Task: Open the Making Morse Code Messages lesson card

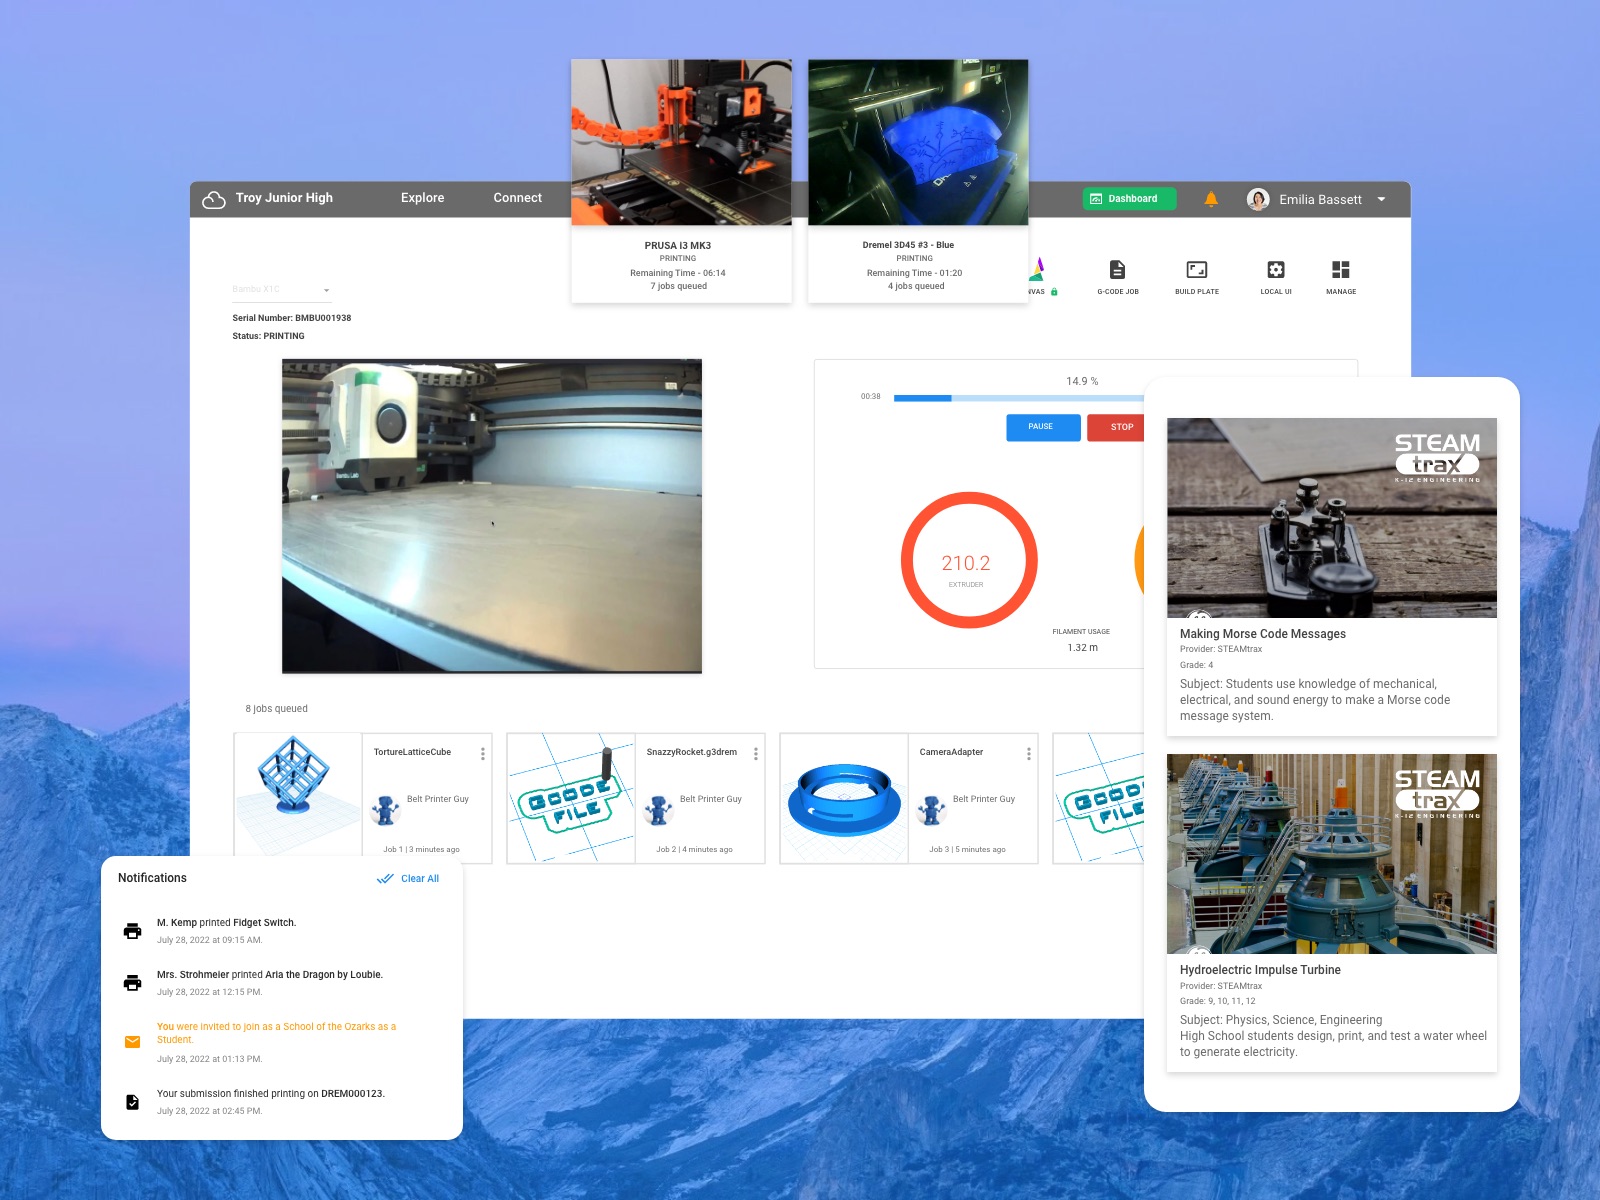Action: coord(1331,576)
